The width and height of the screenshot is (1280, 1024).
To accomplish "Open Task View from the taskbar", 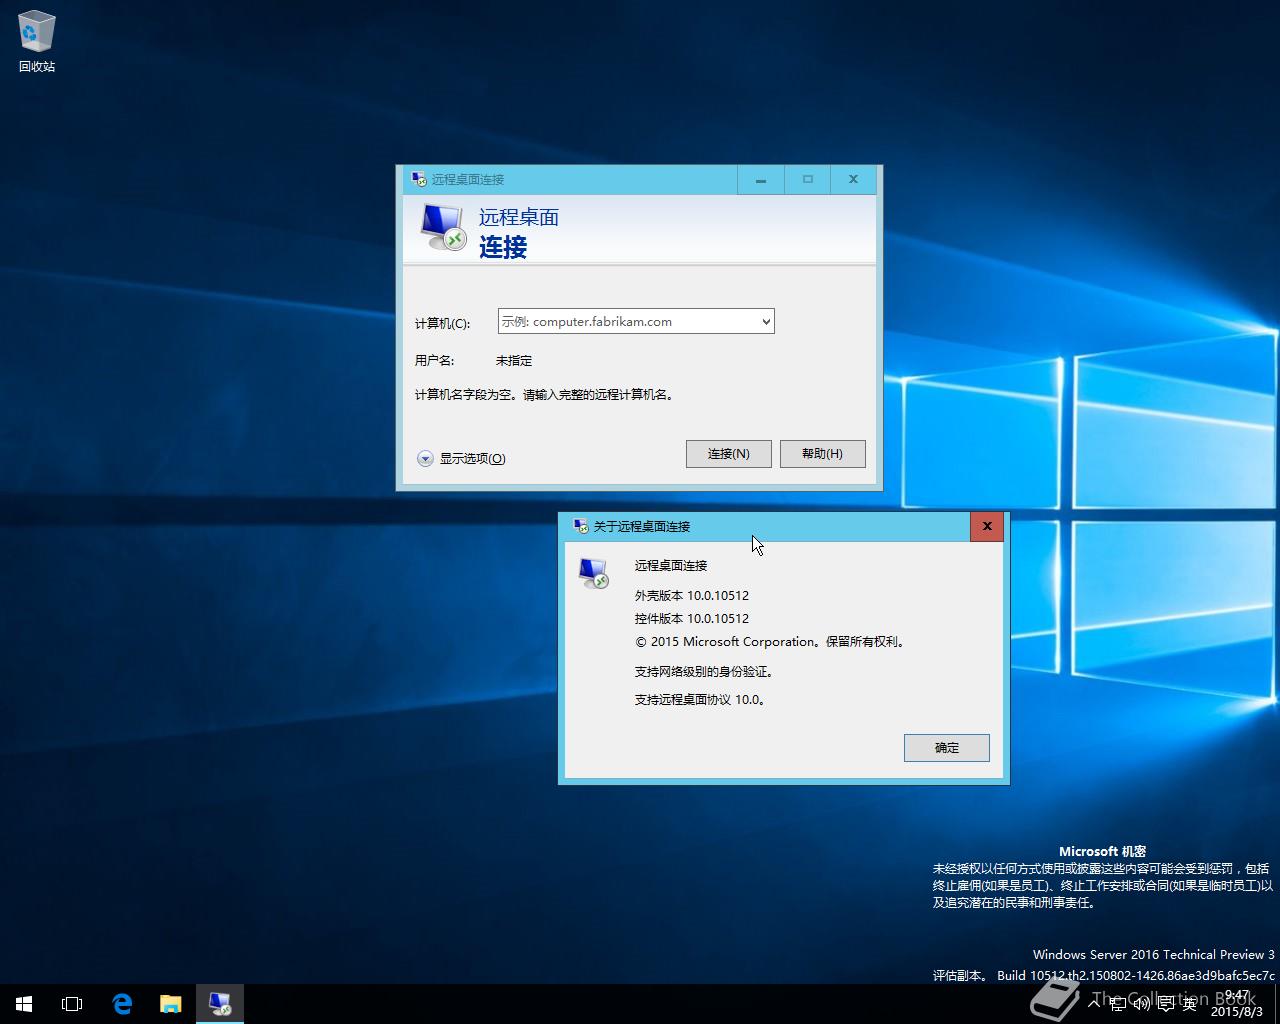I will coord(72,1004).
